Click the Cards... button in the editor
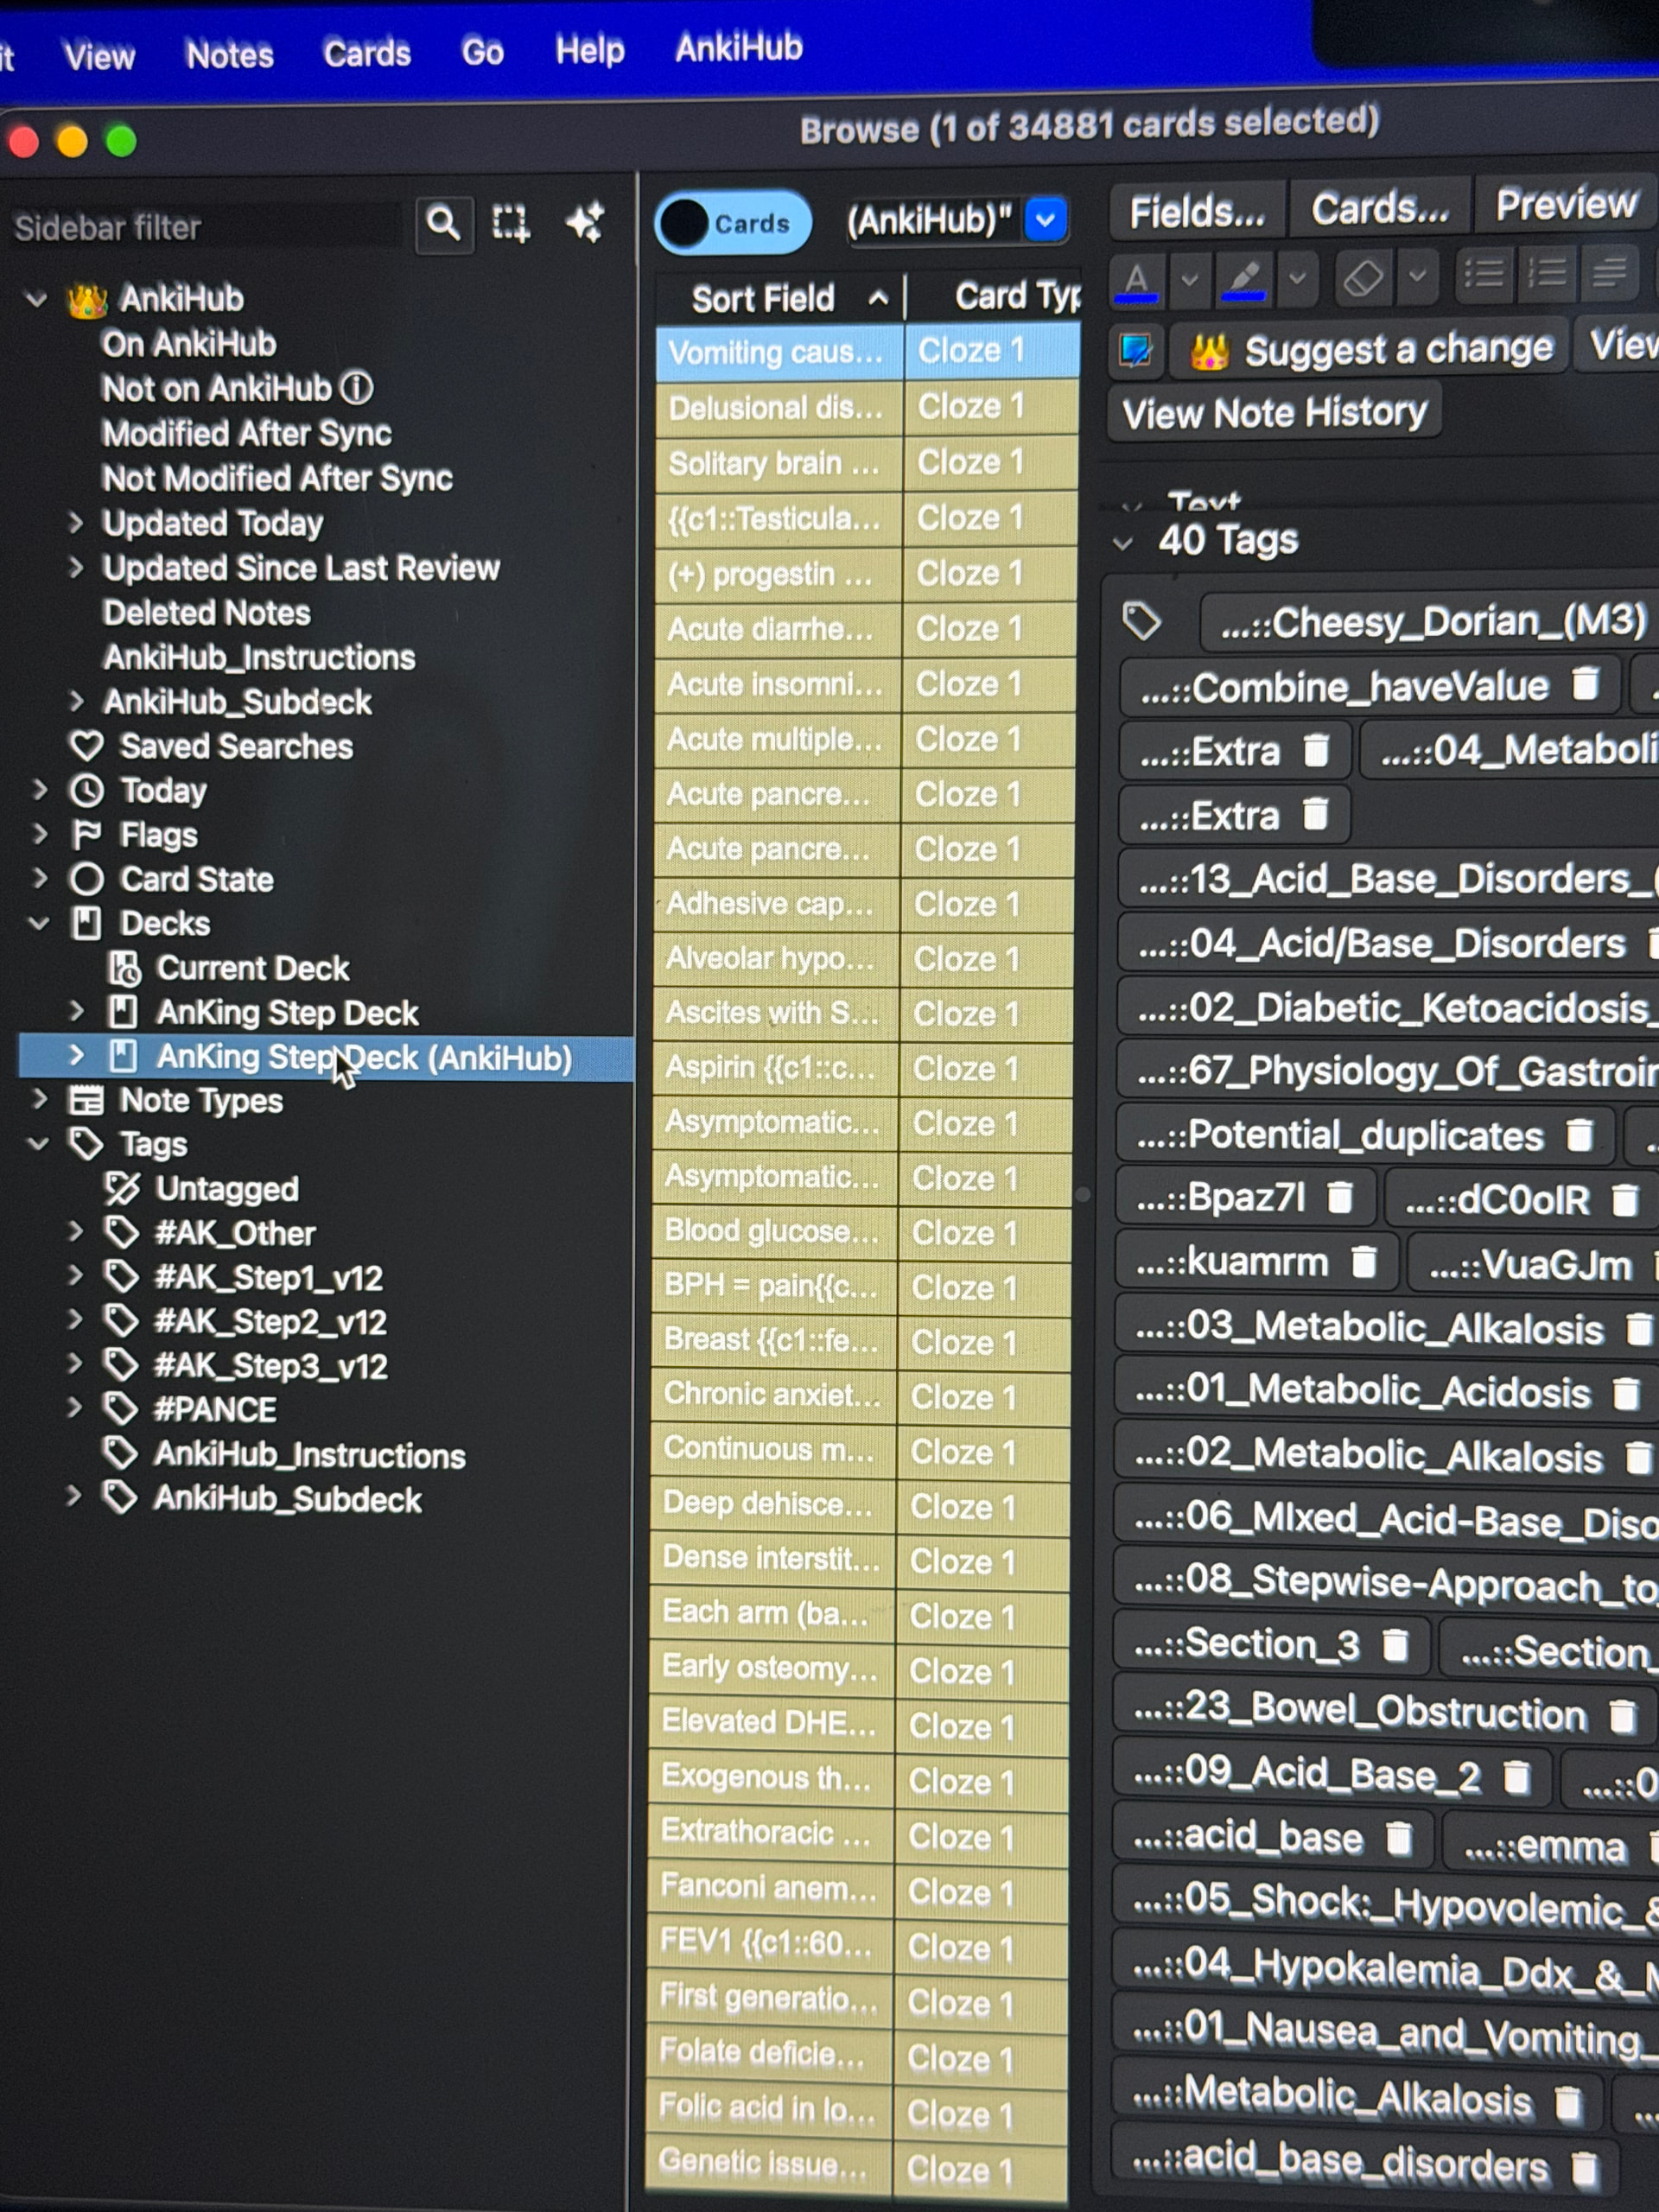1659x2212 pixels. (x=1380, y=208)
